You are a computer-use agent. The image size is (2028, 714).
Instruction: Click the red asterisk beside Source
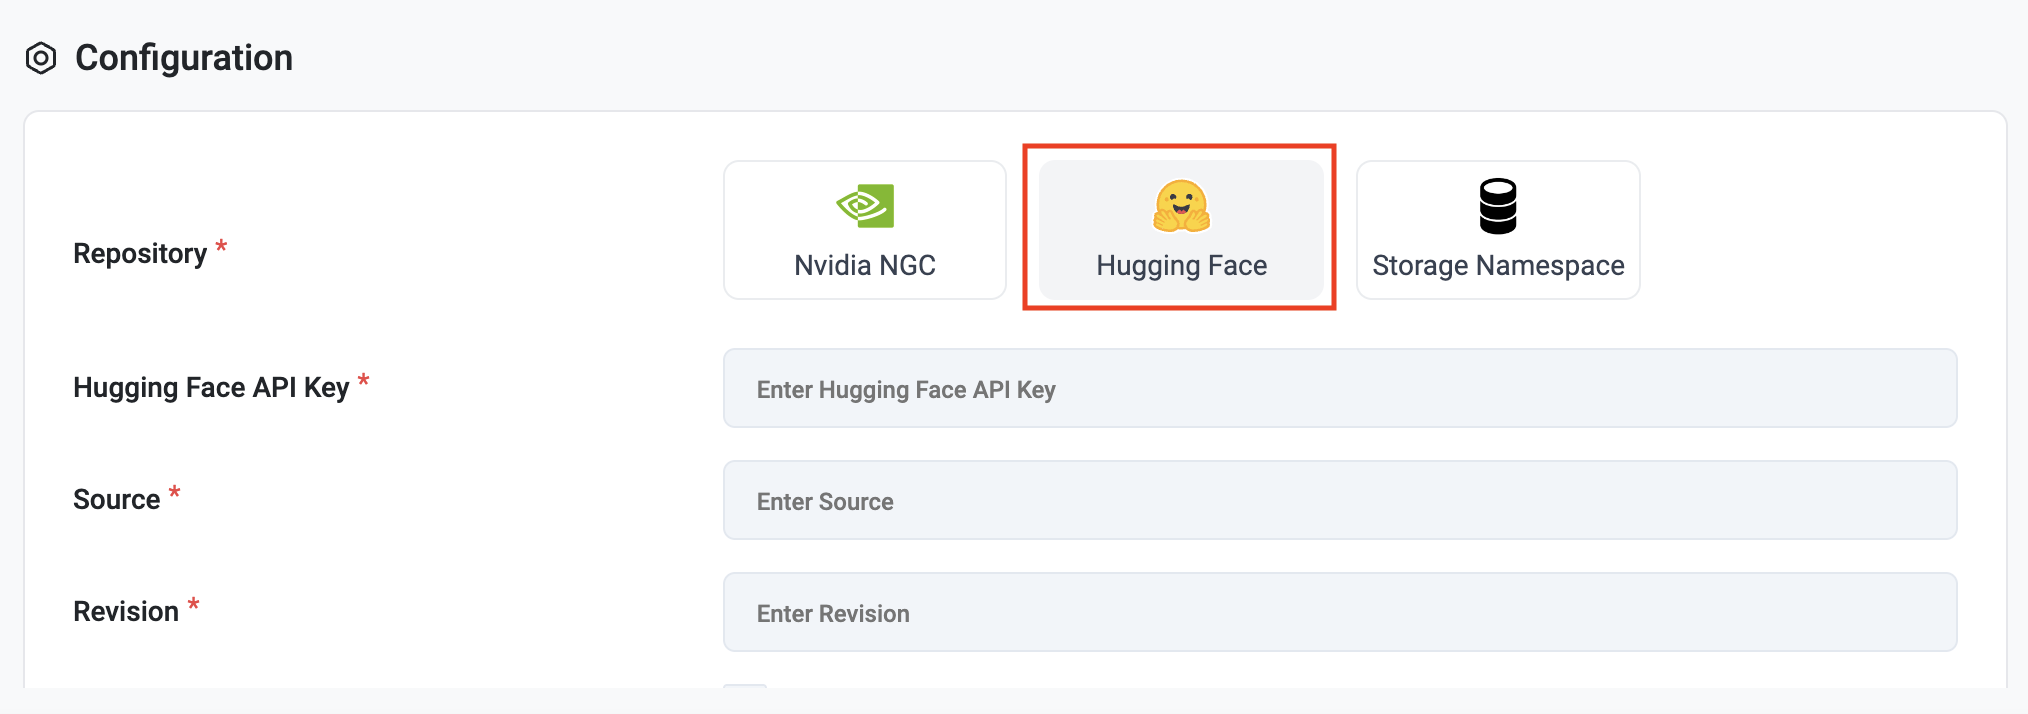(174, 493)
